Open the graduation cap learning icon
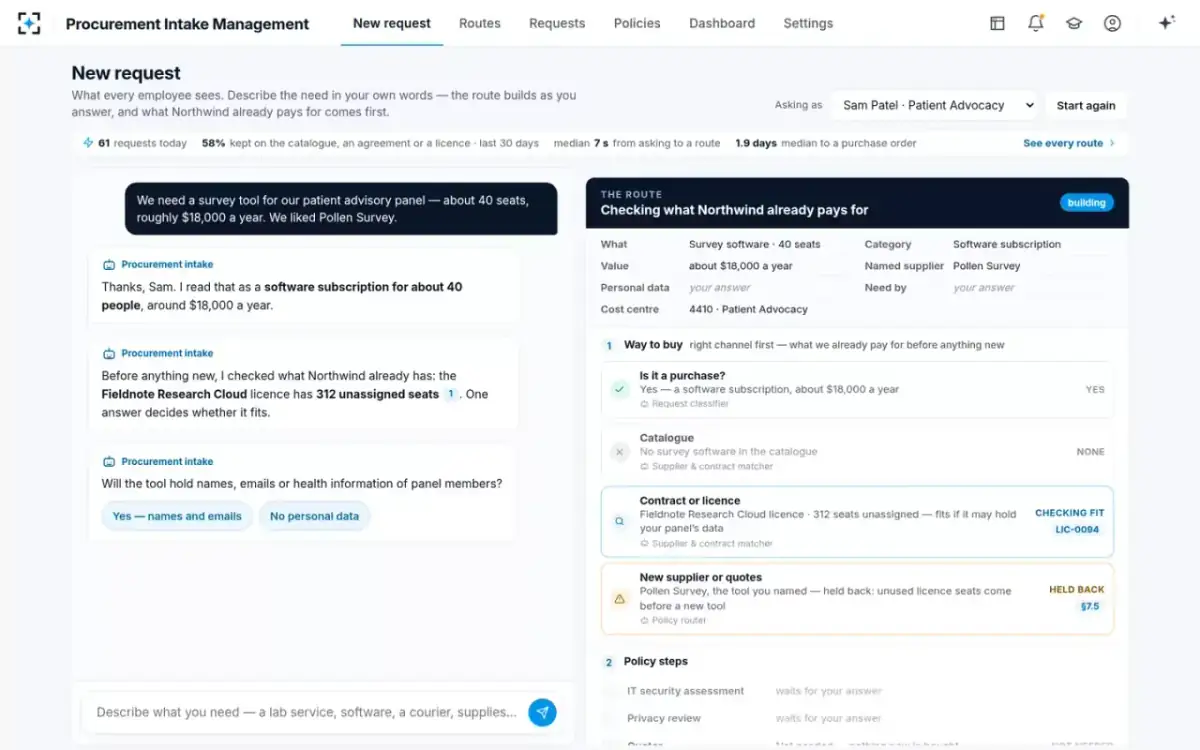The height and width of the screenshot is (750, 1200). 1074,23
